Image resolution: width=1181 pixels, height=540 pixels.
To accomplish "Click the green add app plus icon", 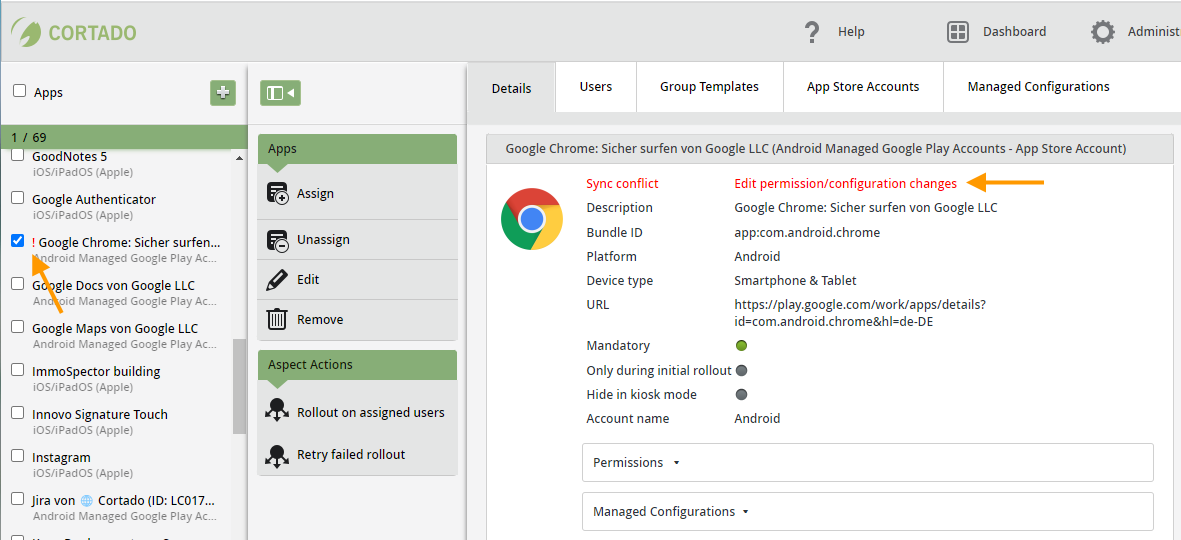I will click(223, 92).
